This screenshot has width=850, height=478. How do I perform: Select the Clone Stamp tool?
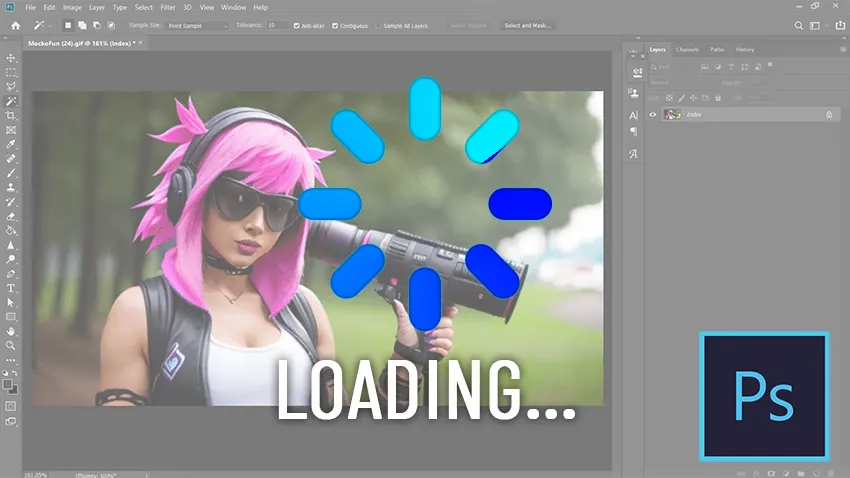coord(11,188)
